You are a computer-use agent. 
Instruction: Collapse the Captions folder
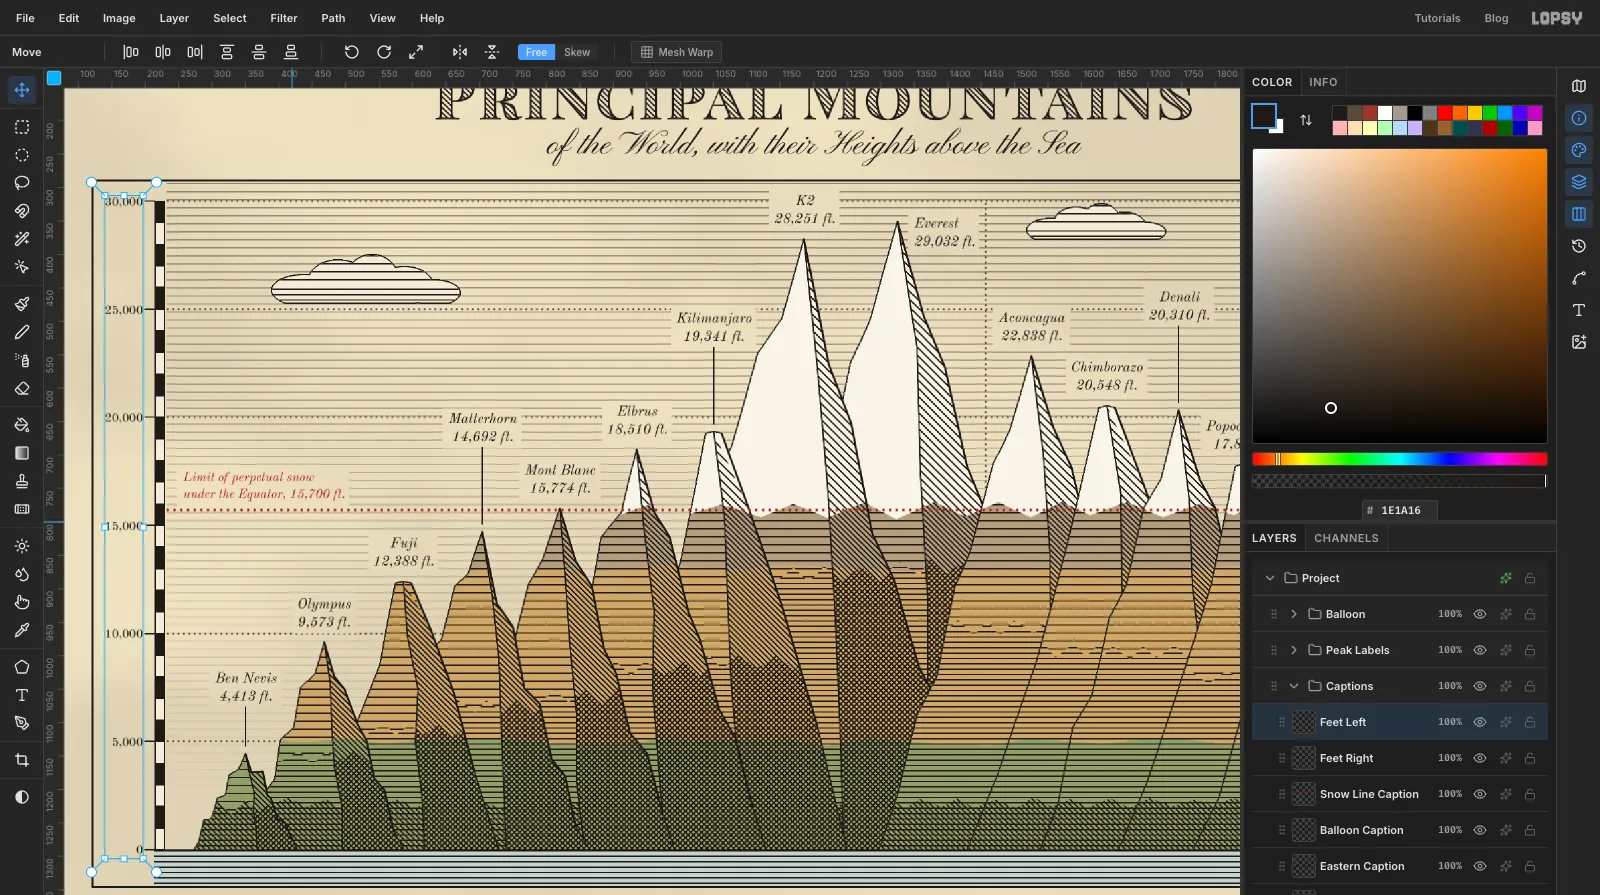[x=1294, y=686]
